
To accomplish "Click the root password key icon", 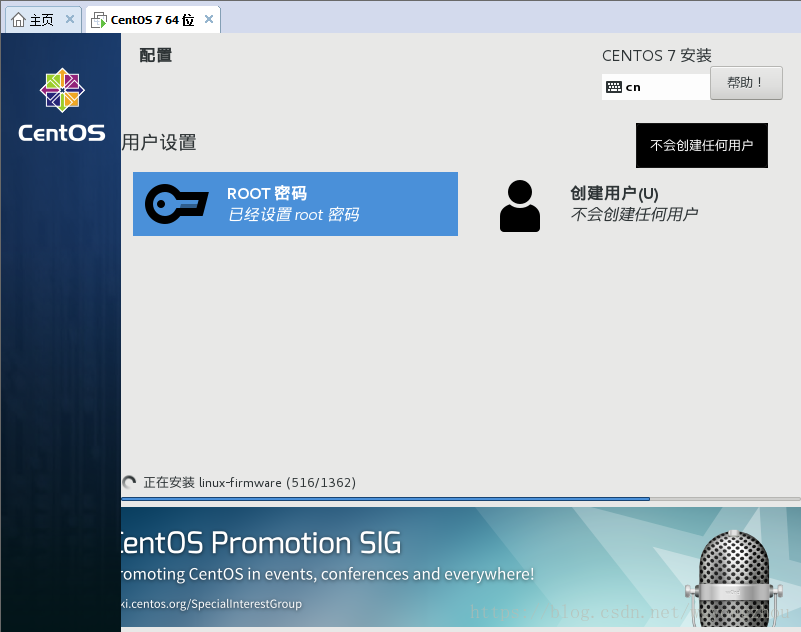I will coord(176,204).
